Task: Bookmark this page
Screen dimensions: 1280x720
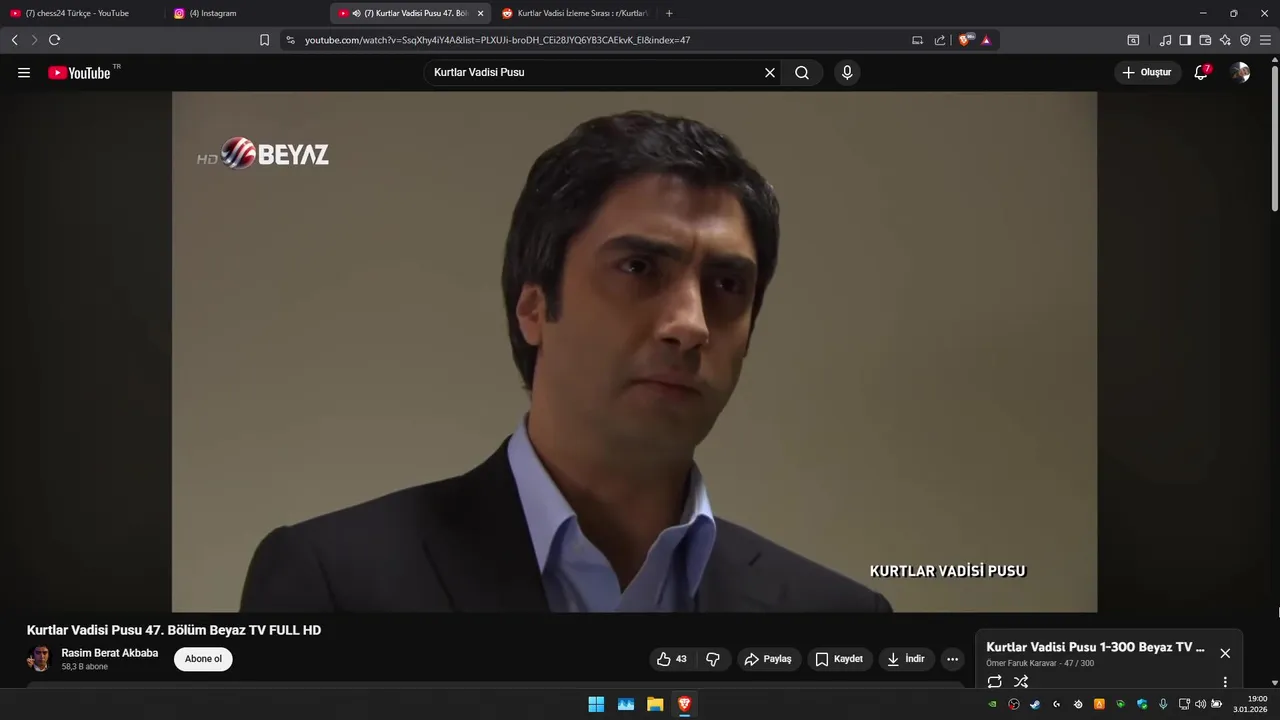Action: (264, 40)
